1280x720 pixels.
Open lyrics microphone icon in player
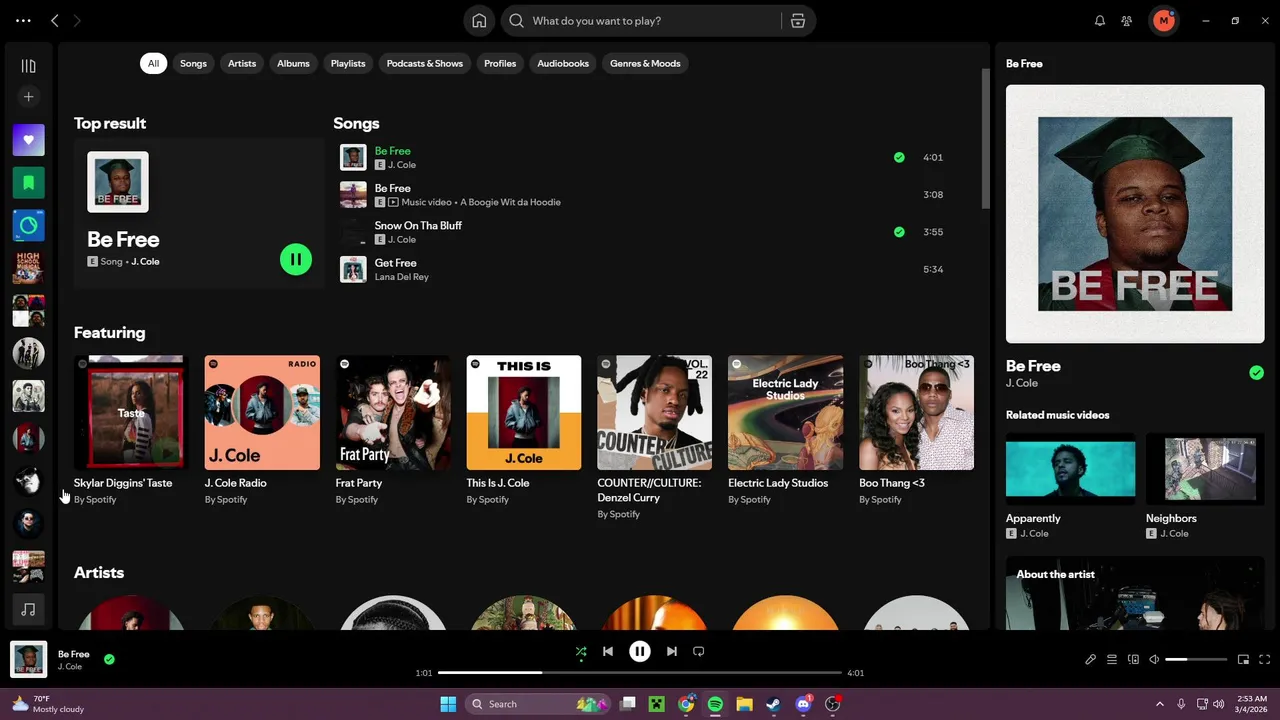(1091, 660)
